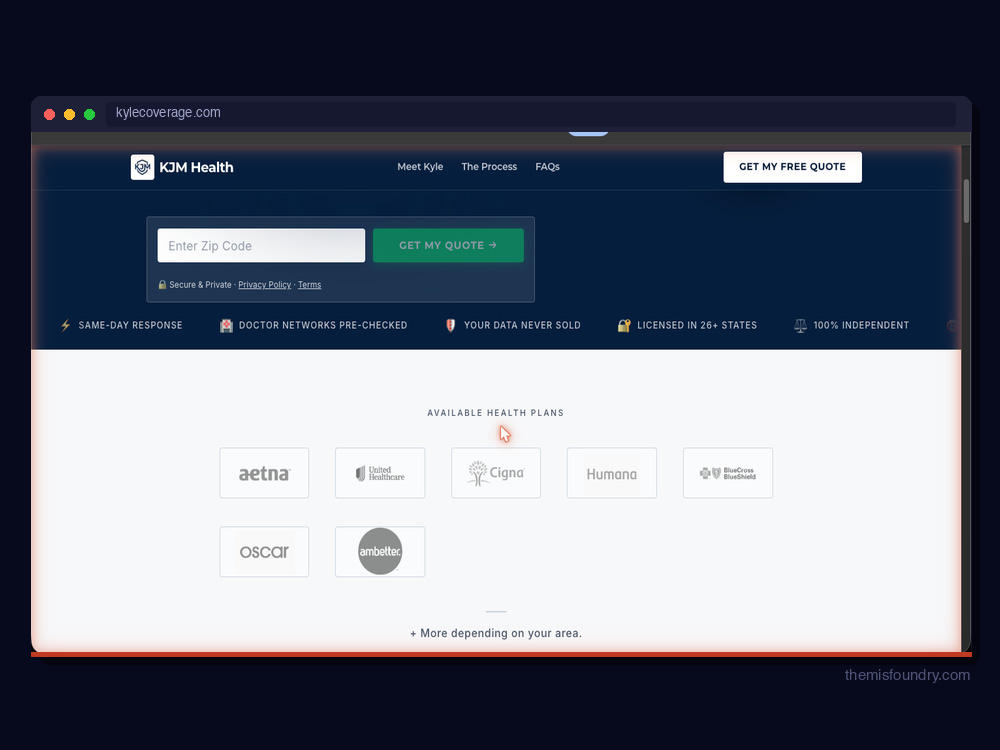Select the Ambetter logo card
This screenshot has height=750, width=1000.
pos(380,552)
